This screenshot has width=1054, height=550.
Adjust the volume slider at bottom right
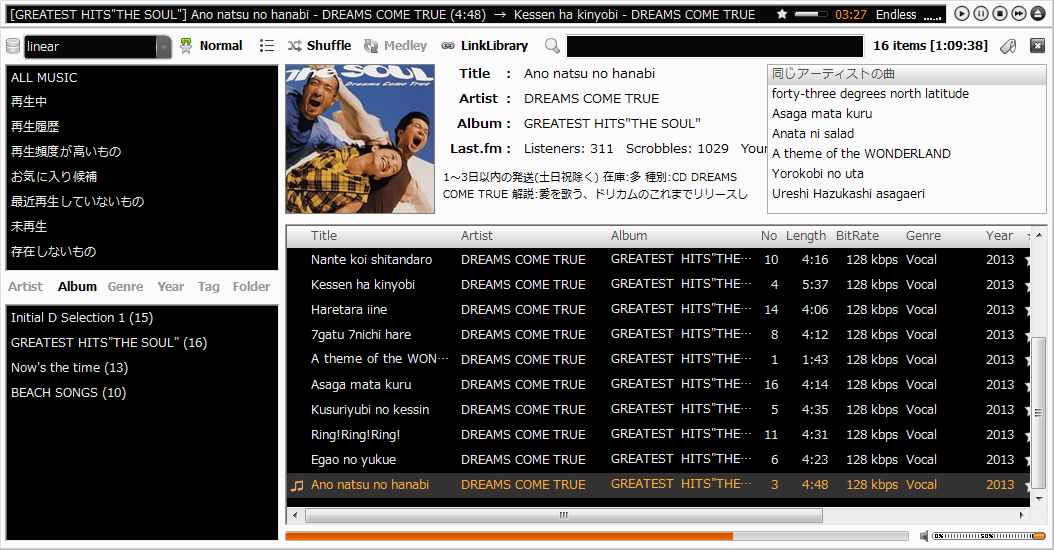(989, 536)
